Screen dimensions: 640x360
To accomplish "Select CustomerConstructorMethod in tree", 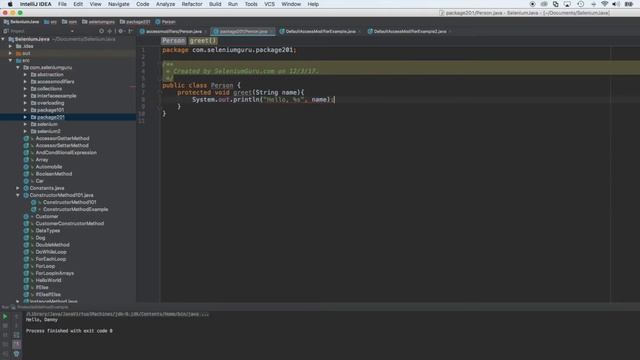I will point(69,224).
